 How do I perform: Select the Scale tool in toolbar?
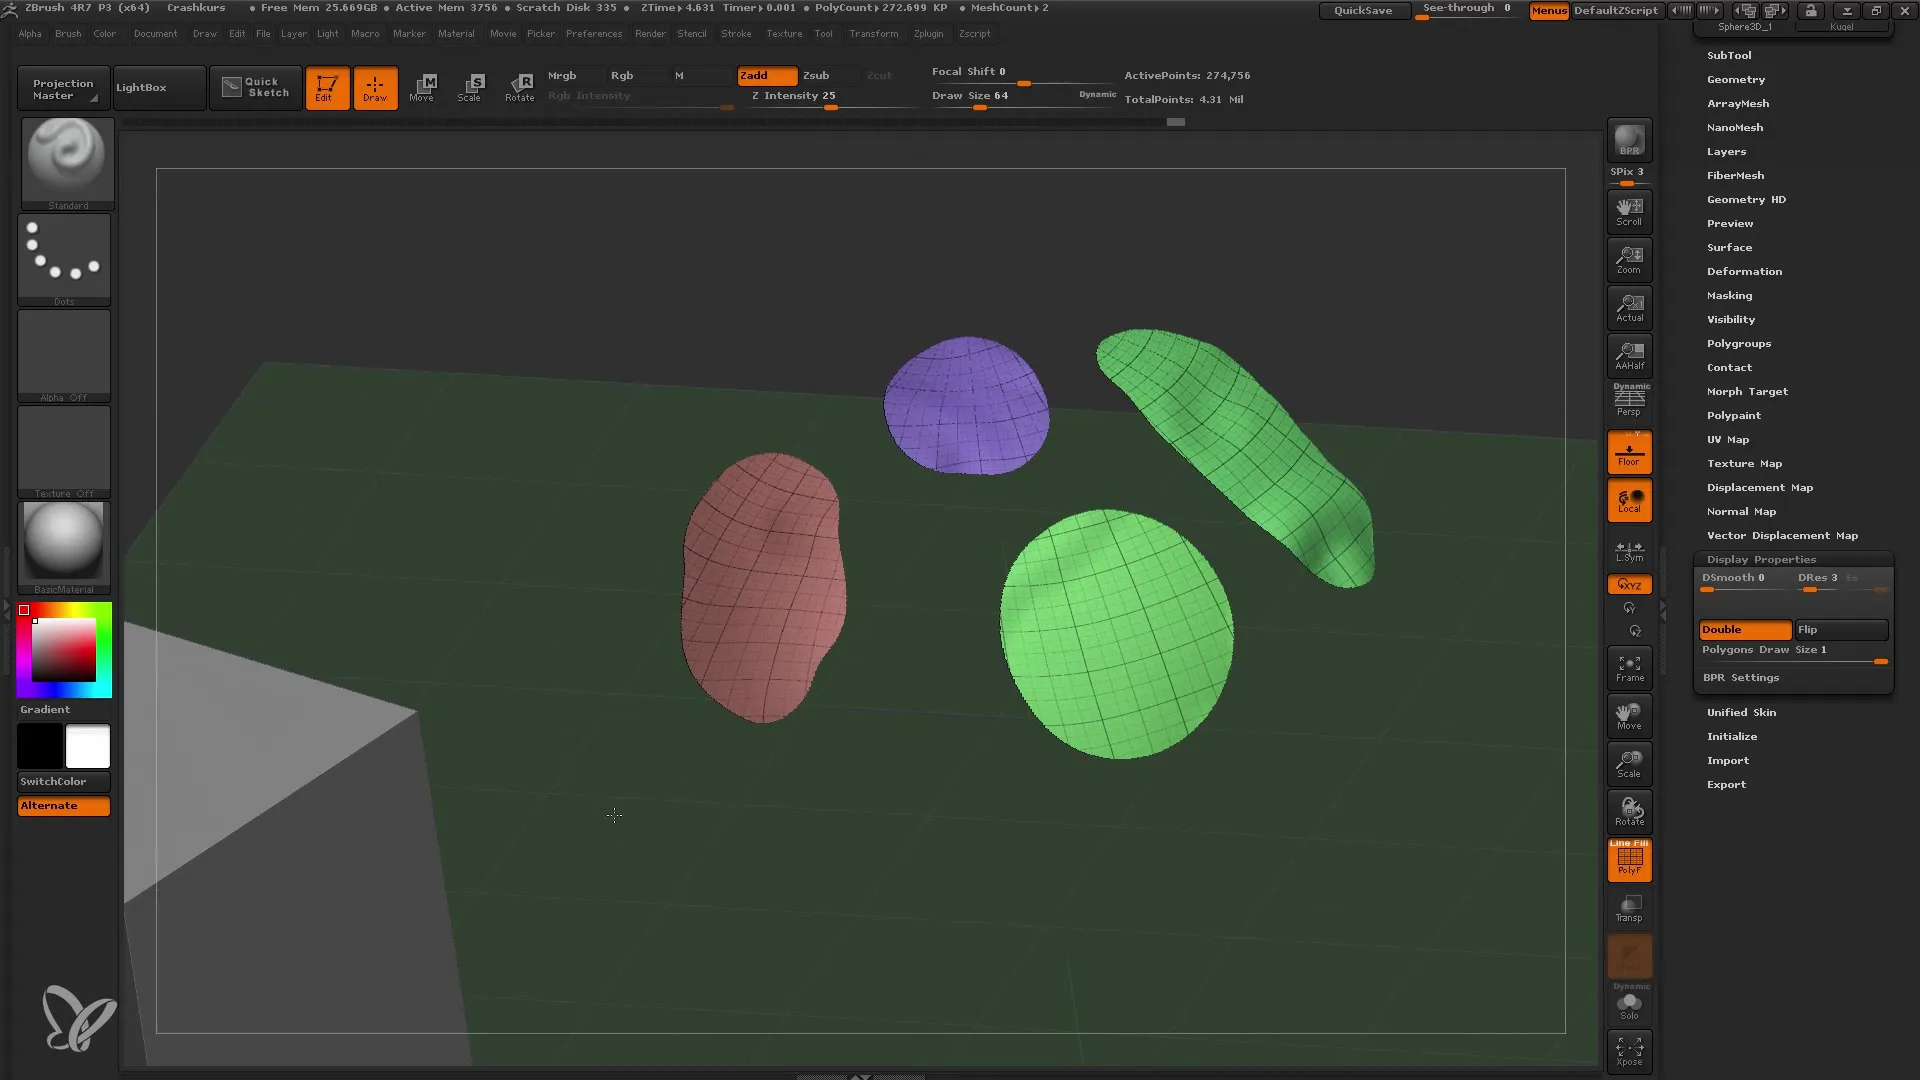tap(471, 86)
